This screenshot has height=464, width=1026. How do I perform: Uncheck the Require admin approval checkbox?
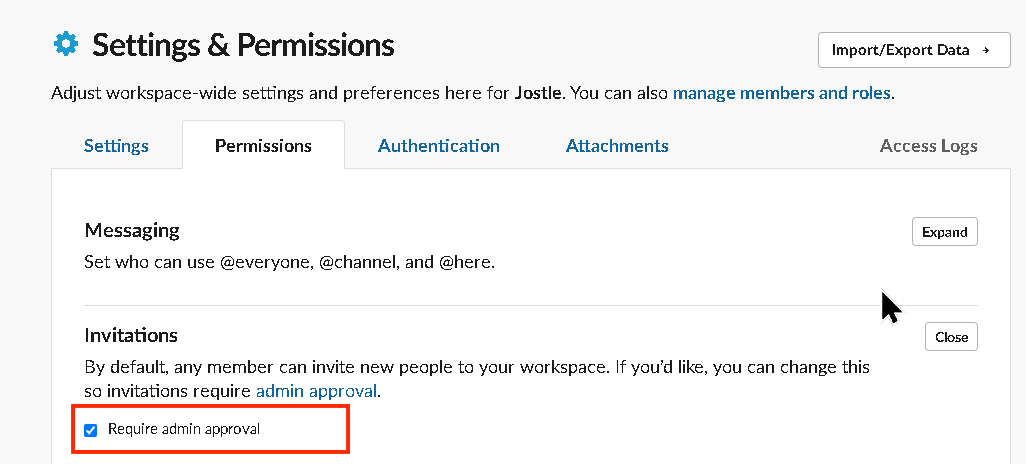(91, 430)
